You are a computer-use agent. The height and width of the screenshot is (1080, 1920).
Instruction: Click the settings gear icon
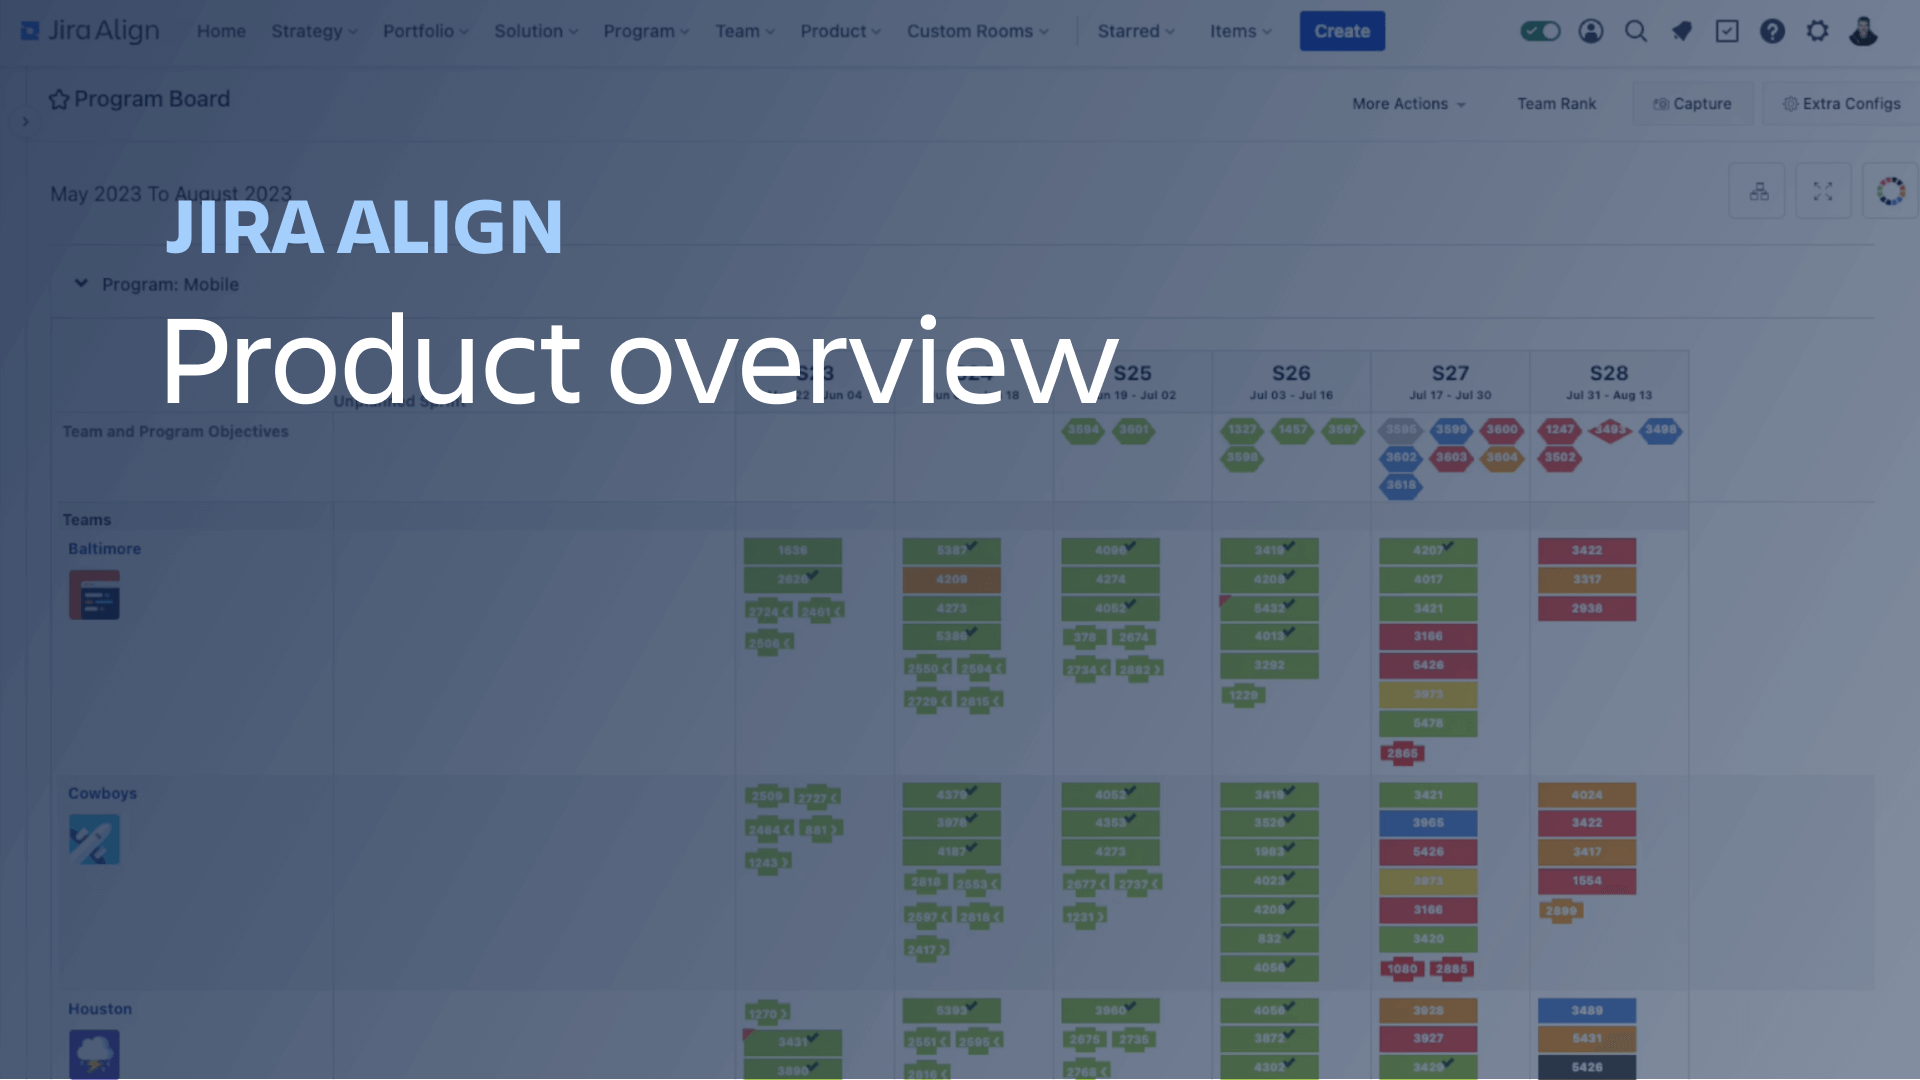[1817, 30]
